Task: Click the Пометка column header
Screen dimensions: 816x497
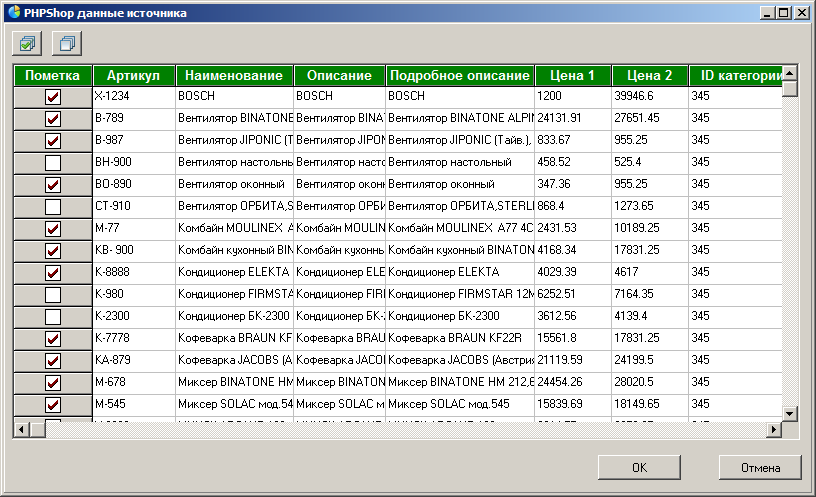Action: pos(53,75)
